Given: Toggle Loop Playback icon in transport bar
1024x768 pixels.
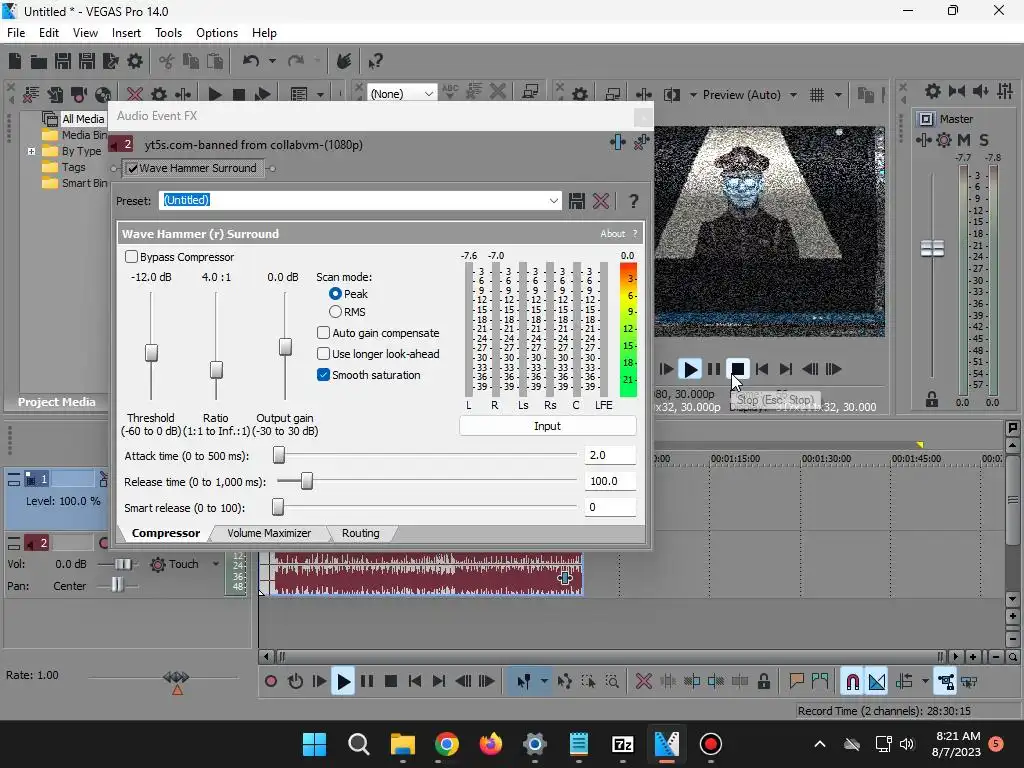Looking at the screenshot, I should [295, 682].
